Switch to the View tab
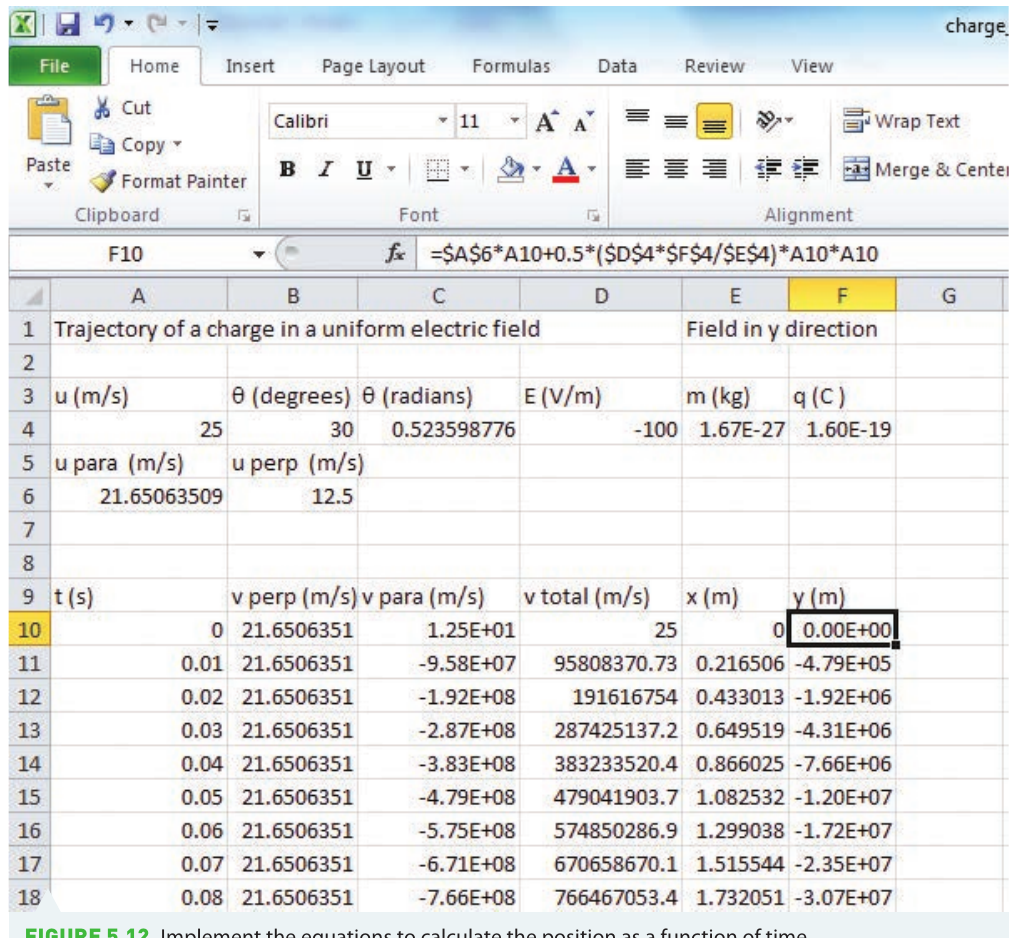The width and height of the screenshot is (1017, 938). pos(812,66)
